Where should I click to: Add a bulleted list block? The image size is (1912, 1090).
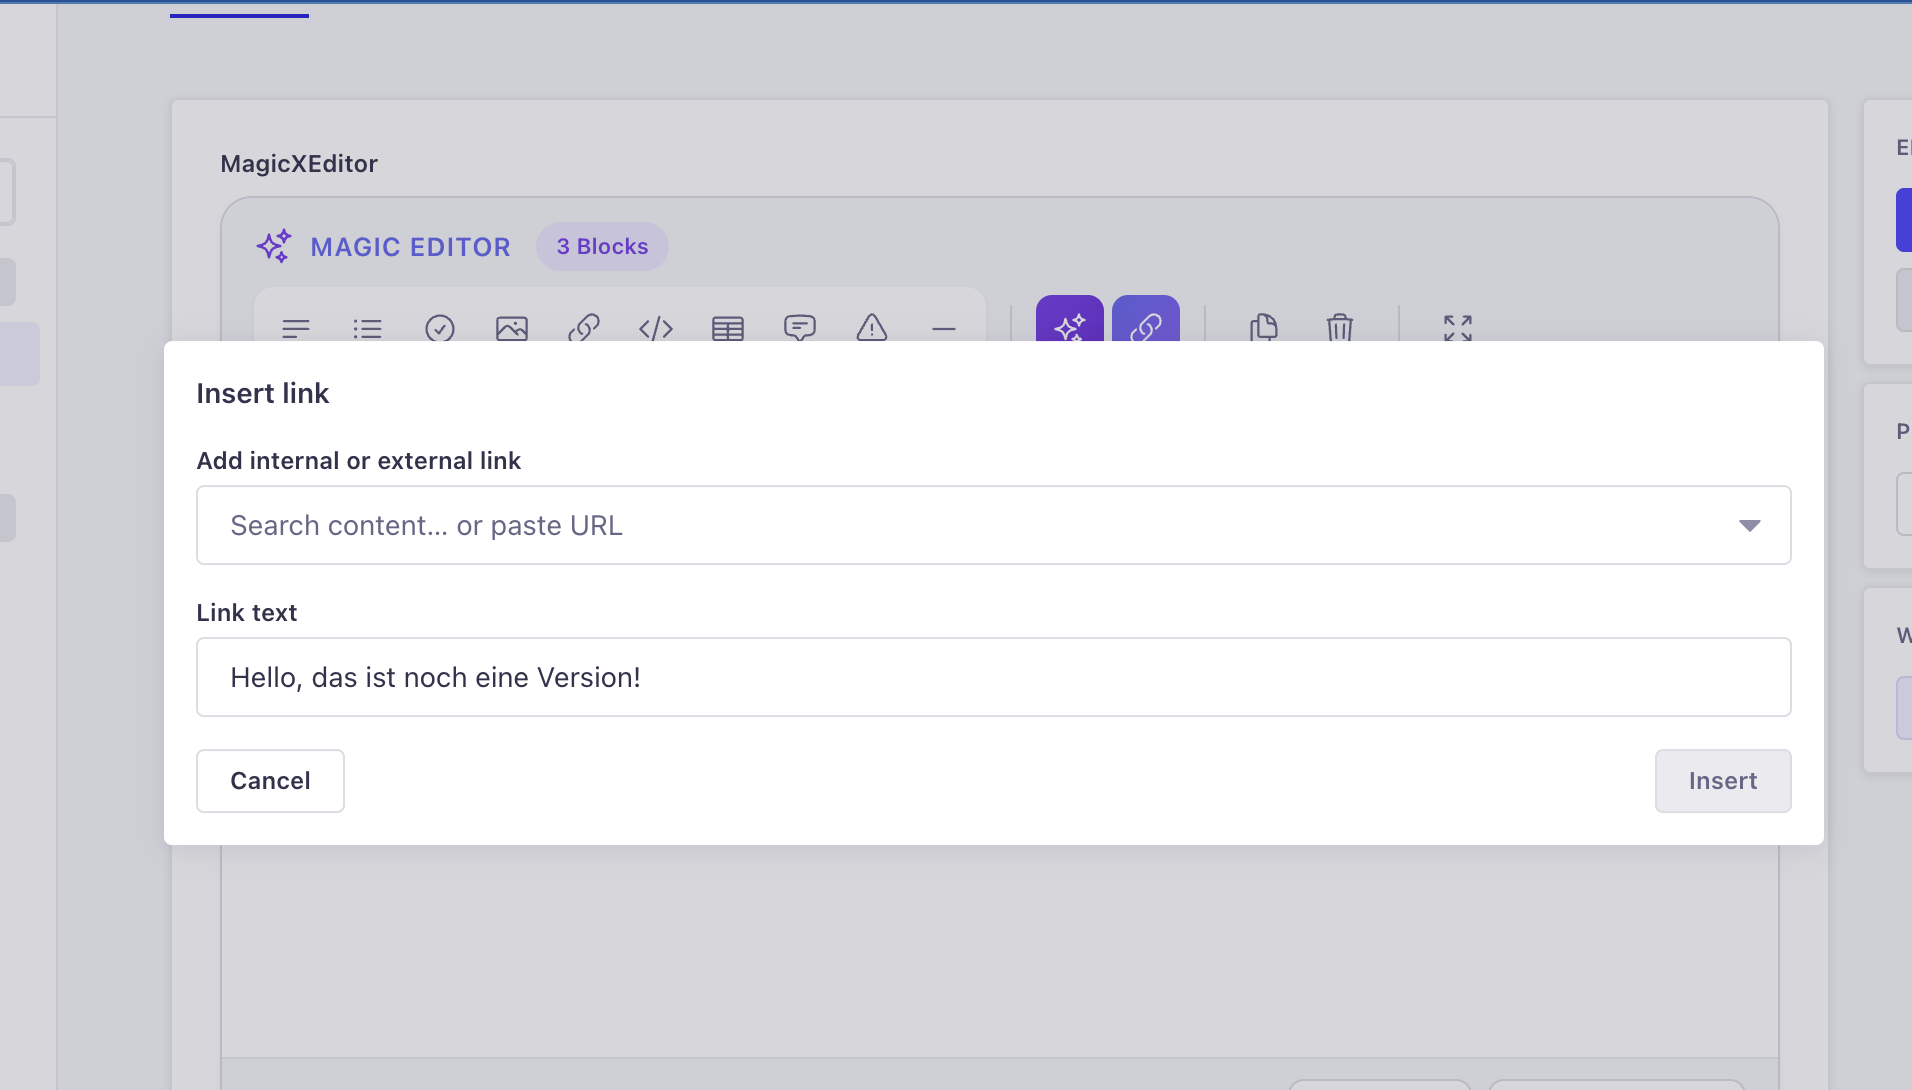368,327
